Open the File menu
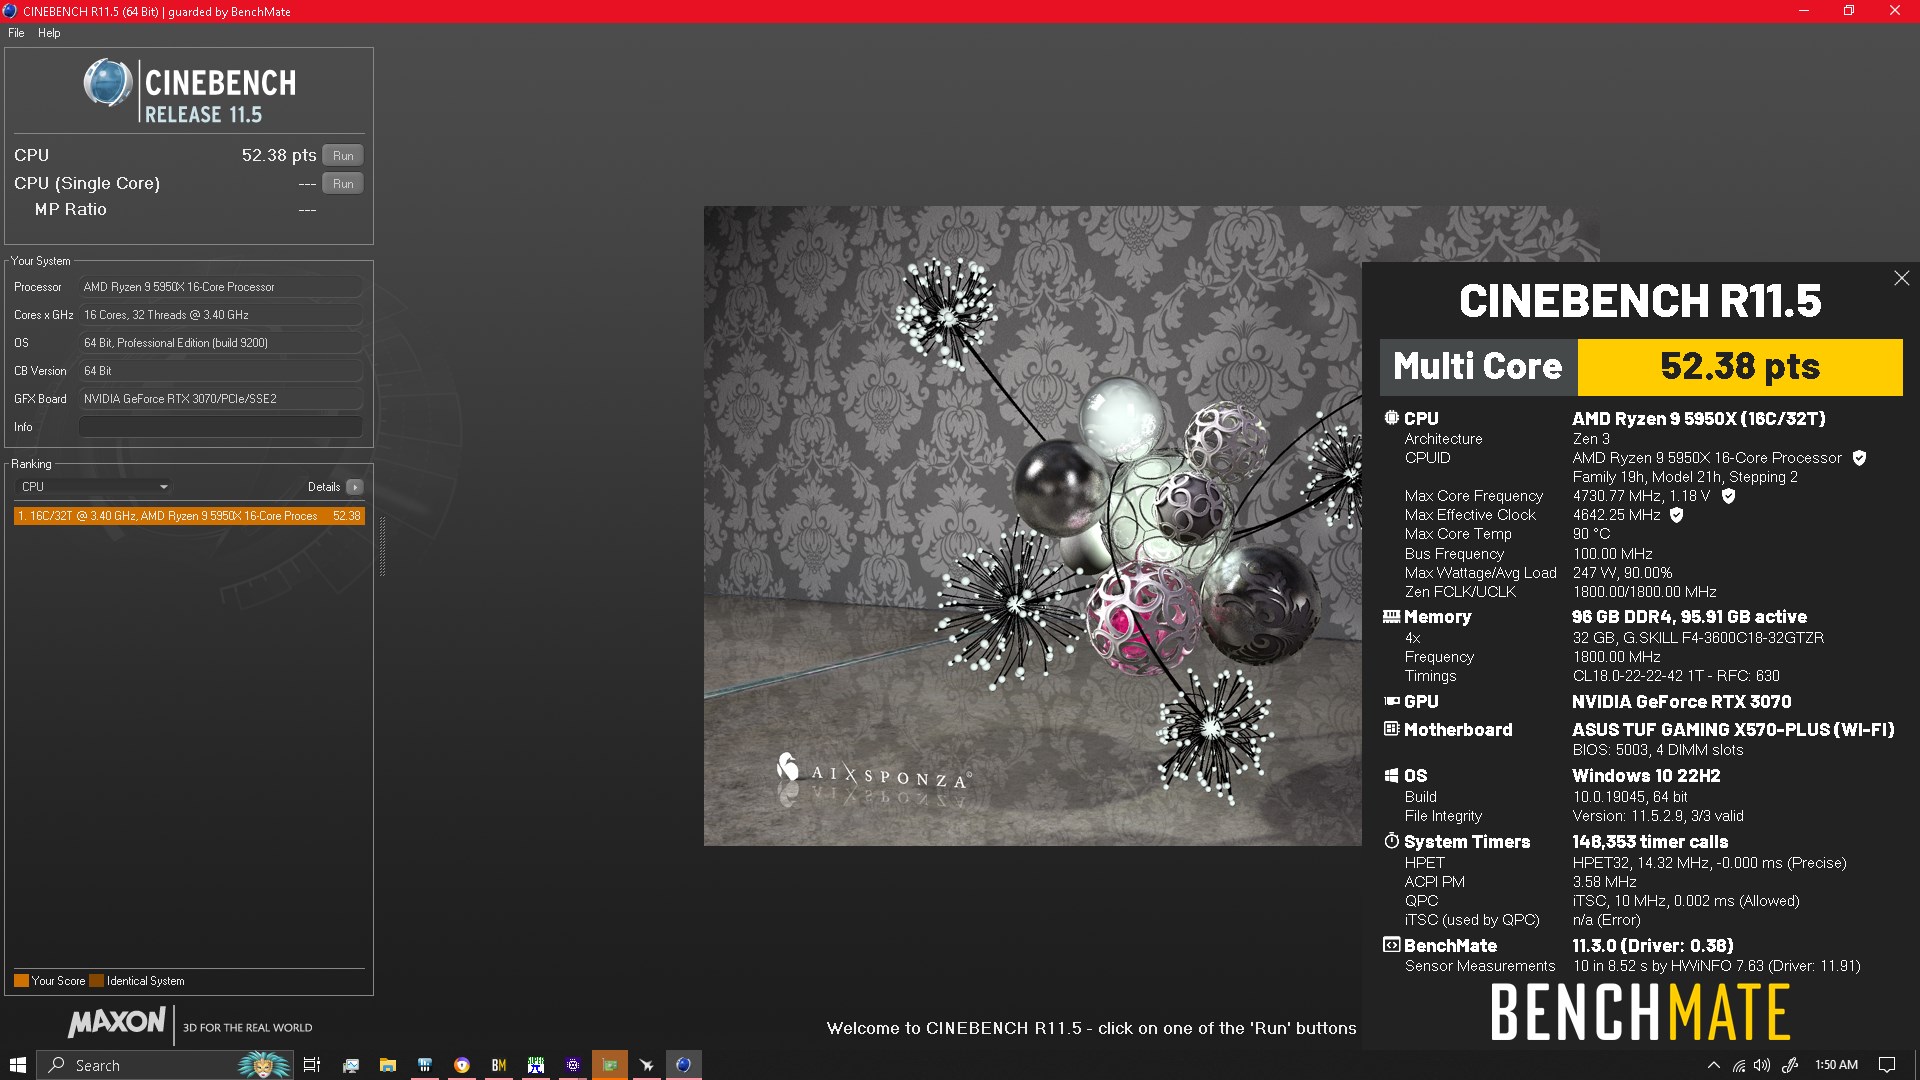Image resolution: width=1920 pixels, height=1080 pixels. coord(16,33)
